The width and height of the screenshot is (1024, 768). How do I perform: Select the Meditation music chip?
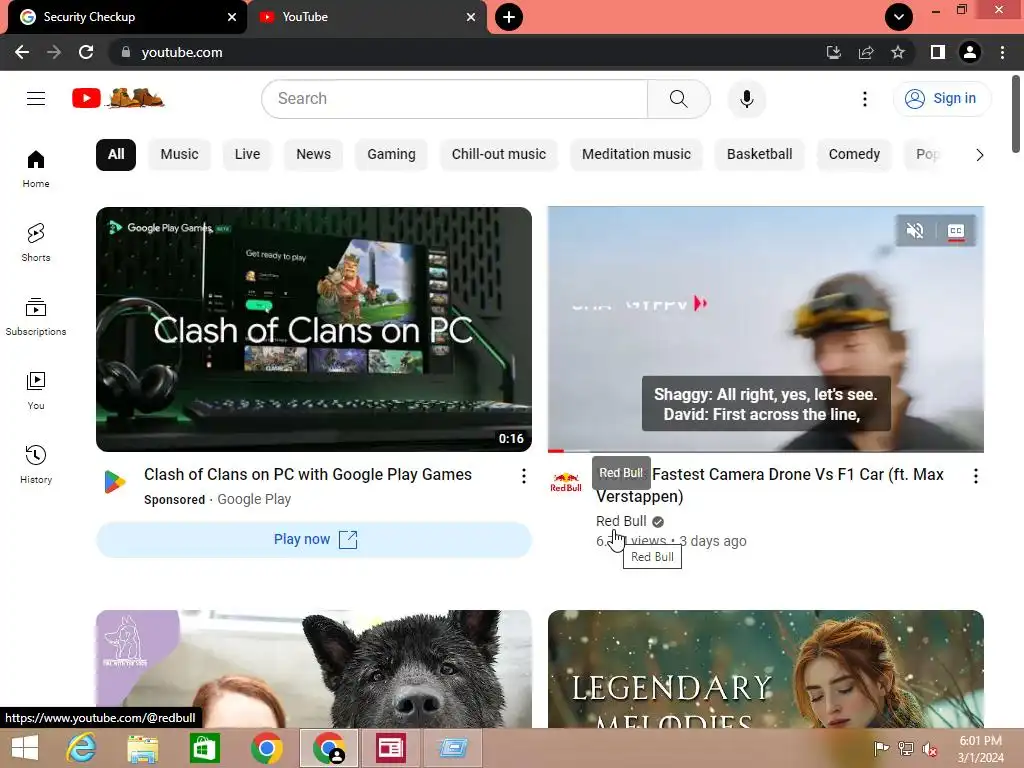pyautogui.click(x=636, y=155)
